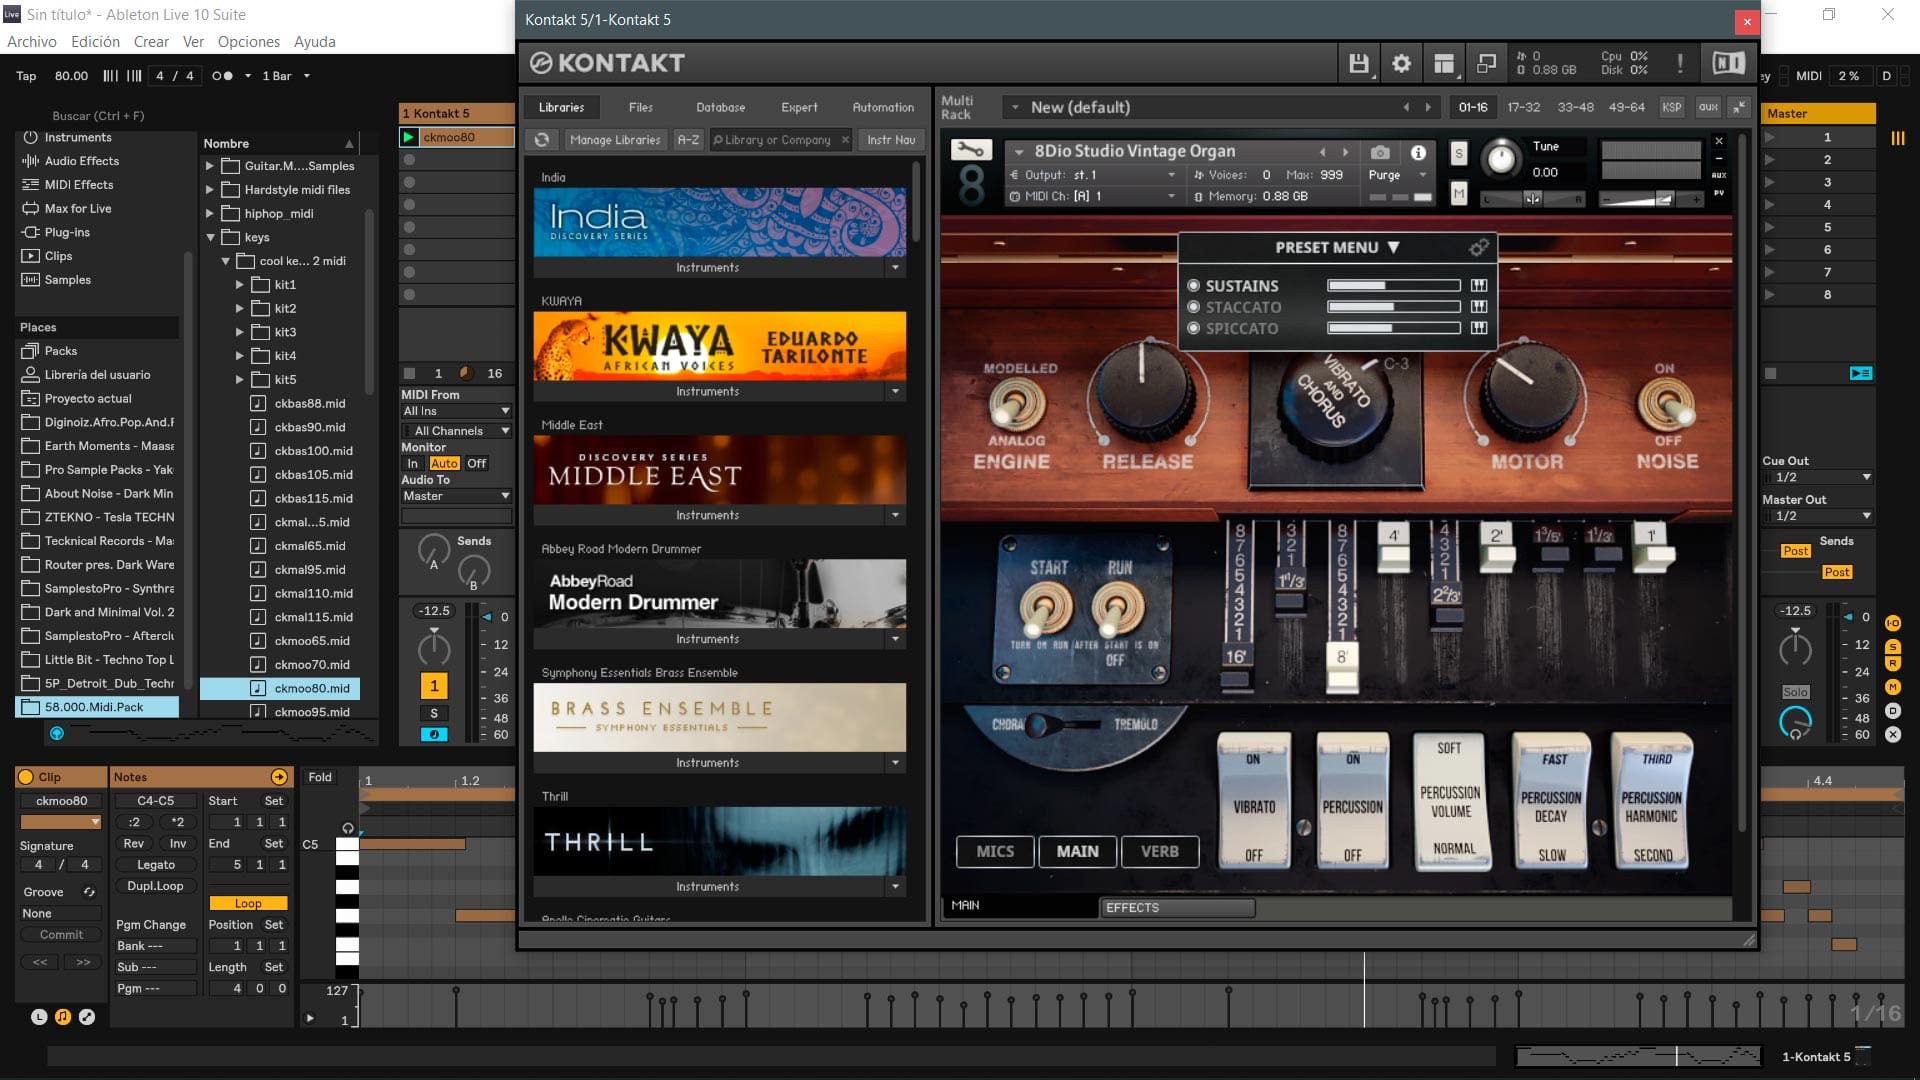Flip the RUN toggle switch
This screenshot has height=1080, width=1920.
pos(1118,608)
